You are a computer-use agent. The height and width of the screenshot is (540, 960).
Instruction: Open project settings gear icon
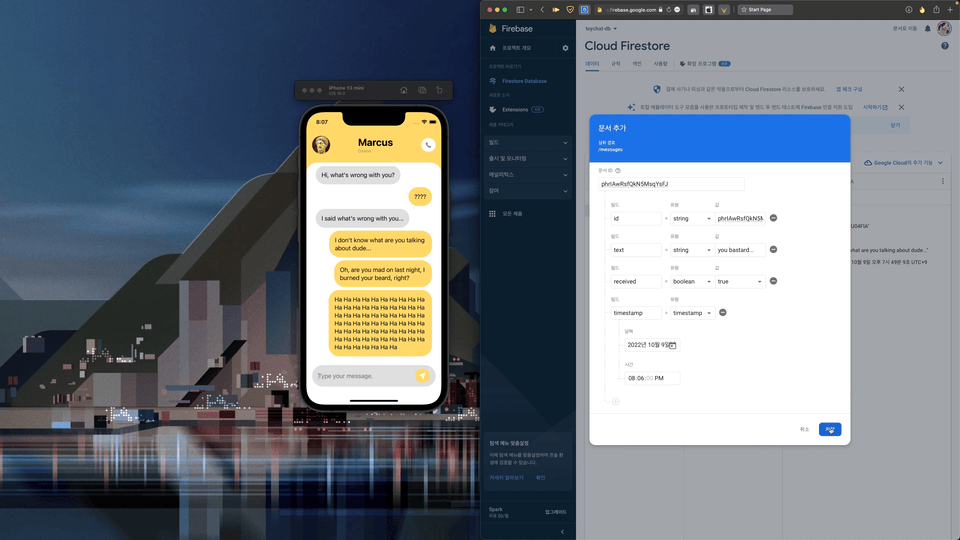click(x=565, y=48)
